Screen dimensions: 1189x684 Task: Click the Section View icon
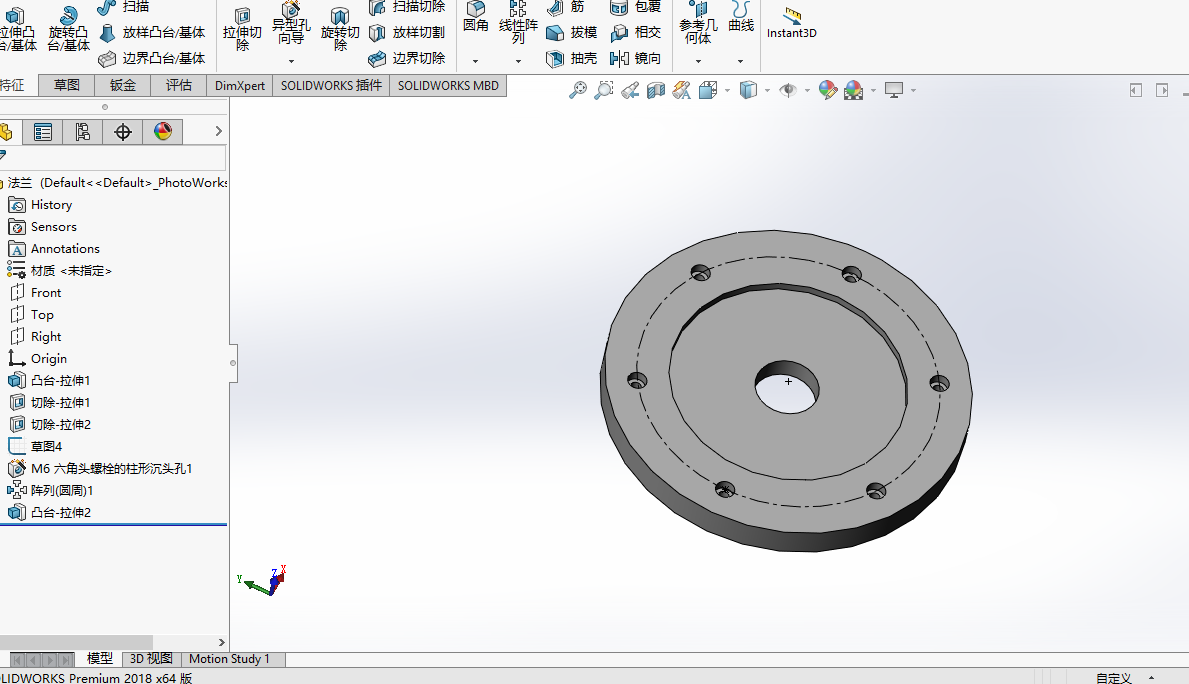coord(656,91)
